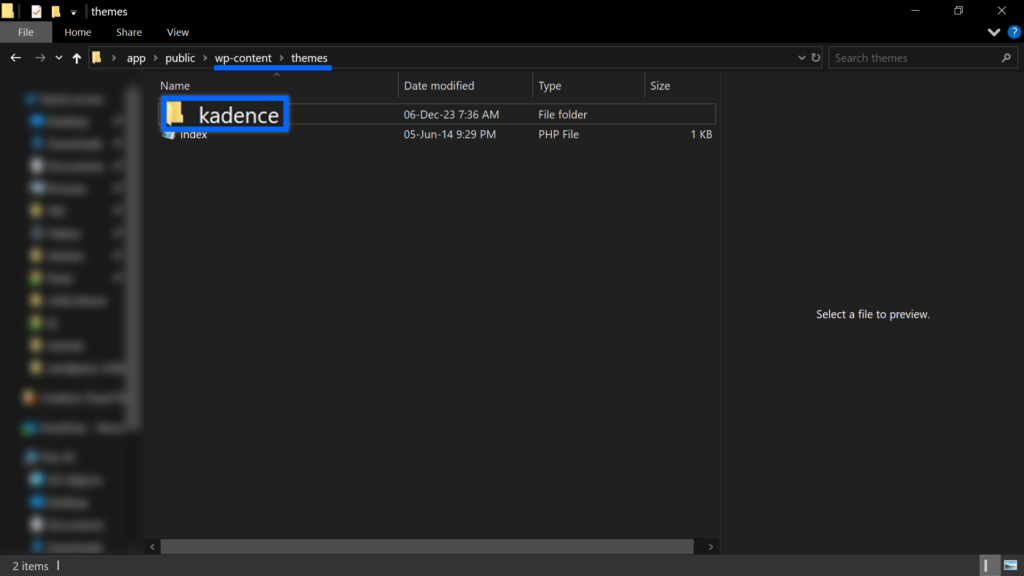
Task: Open Help via the question mark icon
Action: pyautogui.click(x=1014, y=32)
